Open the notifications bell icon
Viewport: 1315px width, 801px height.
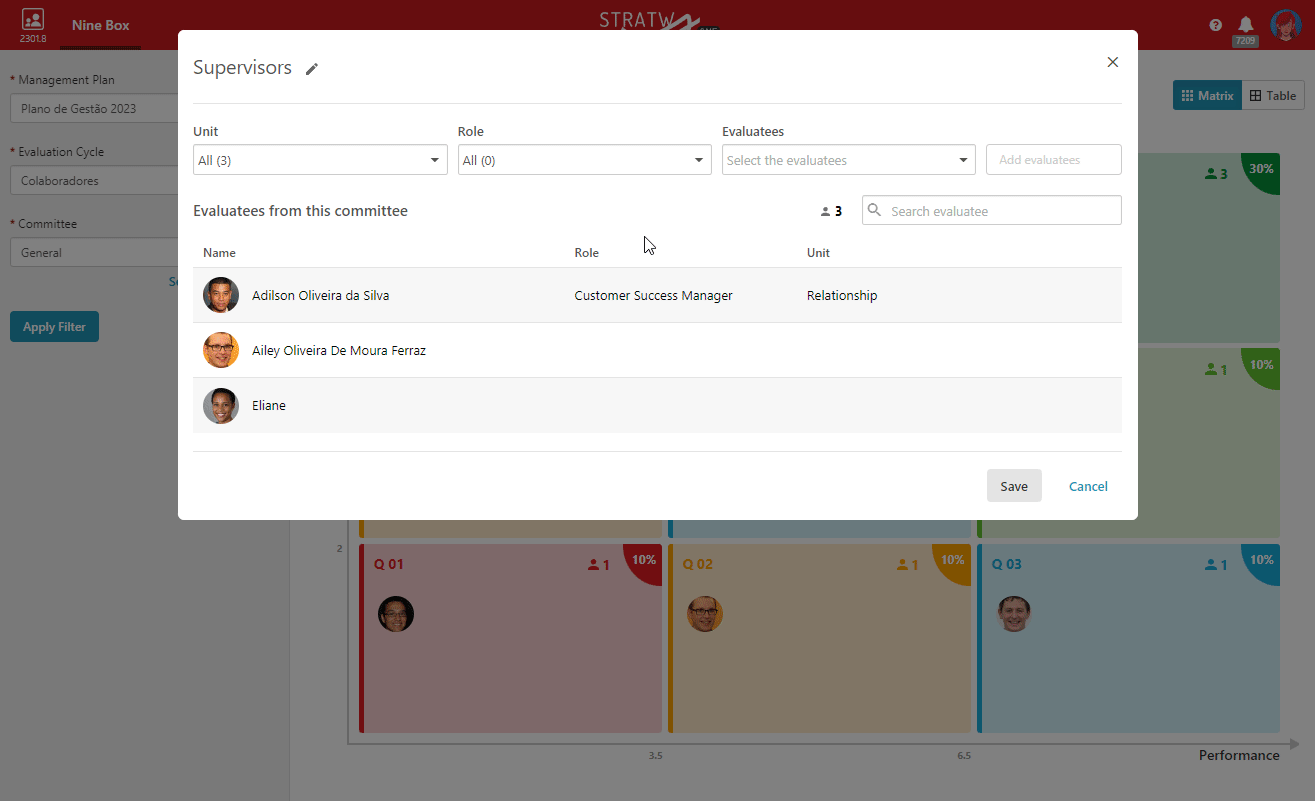click(1246, 24)
